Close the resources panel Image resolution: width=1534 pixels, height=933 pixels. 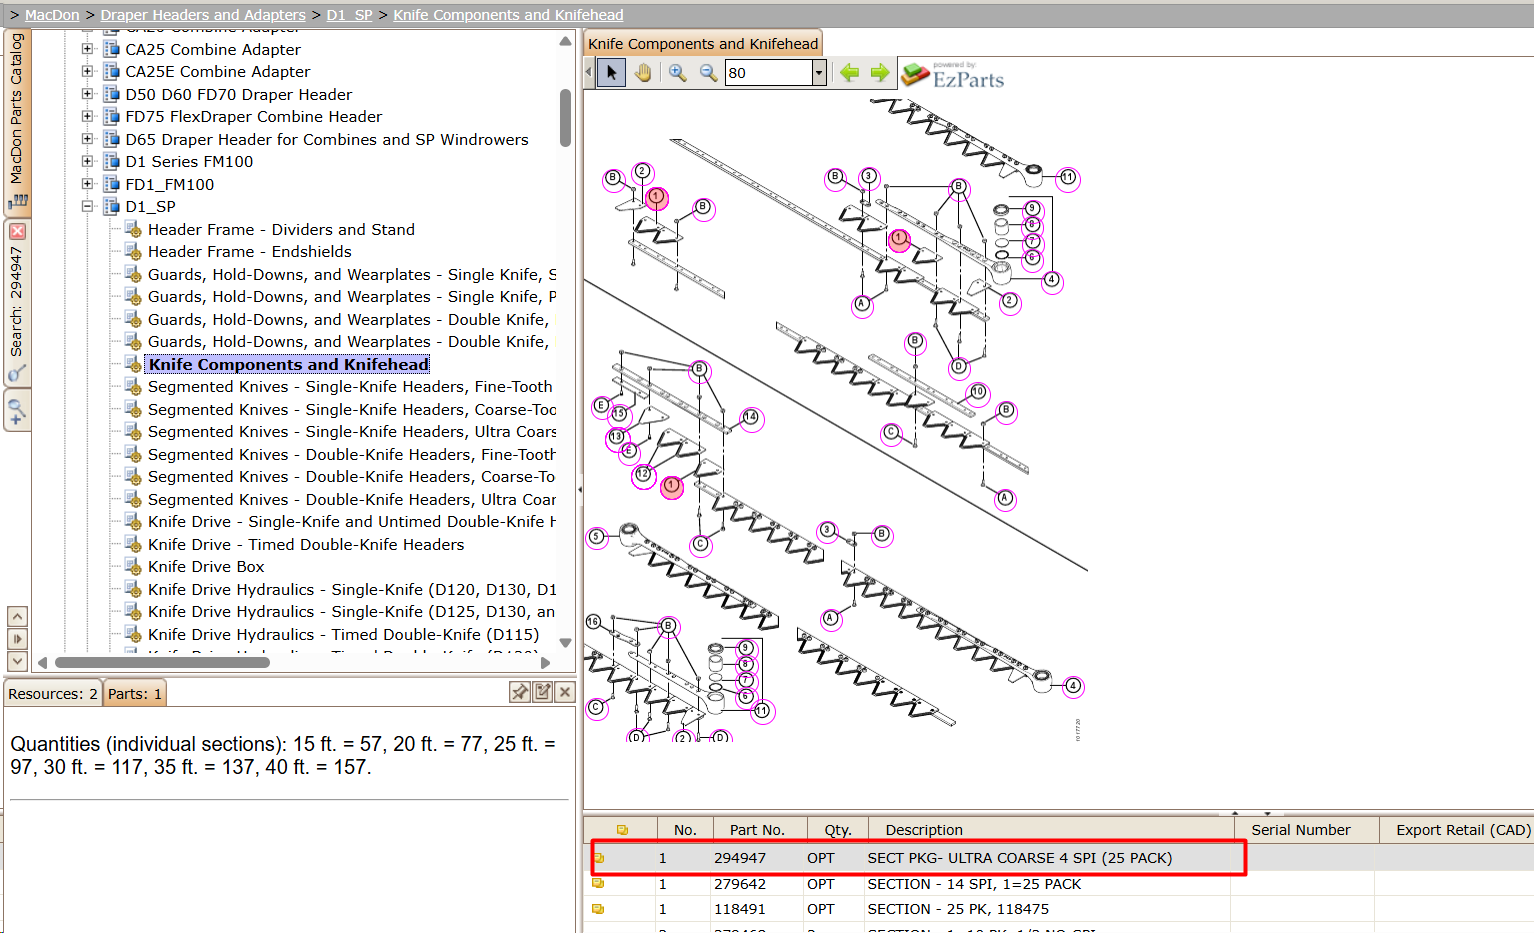coord(565,692)
